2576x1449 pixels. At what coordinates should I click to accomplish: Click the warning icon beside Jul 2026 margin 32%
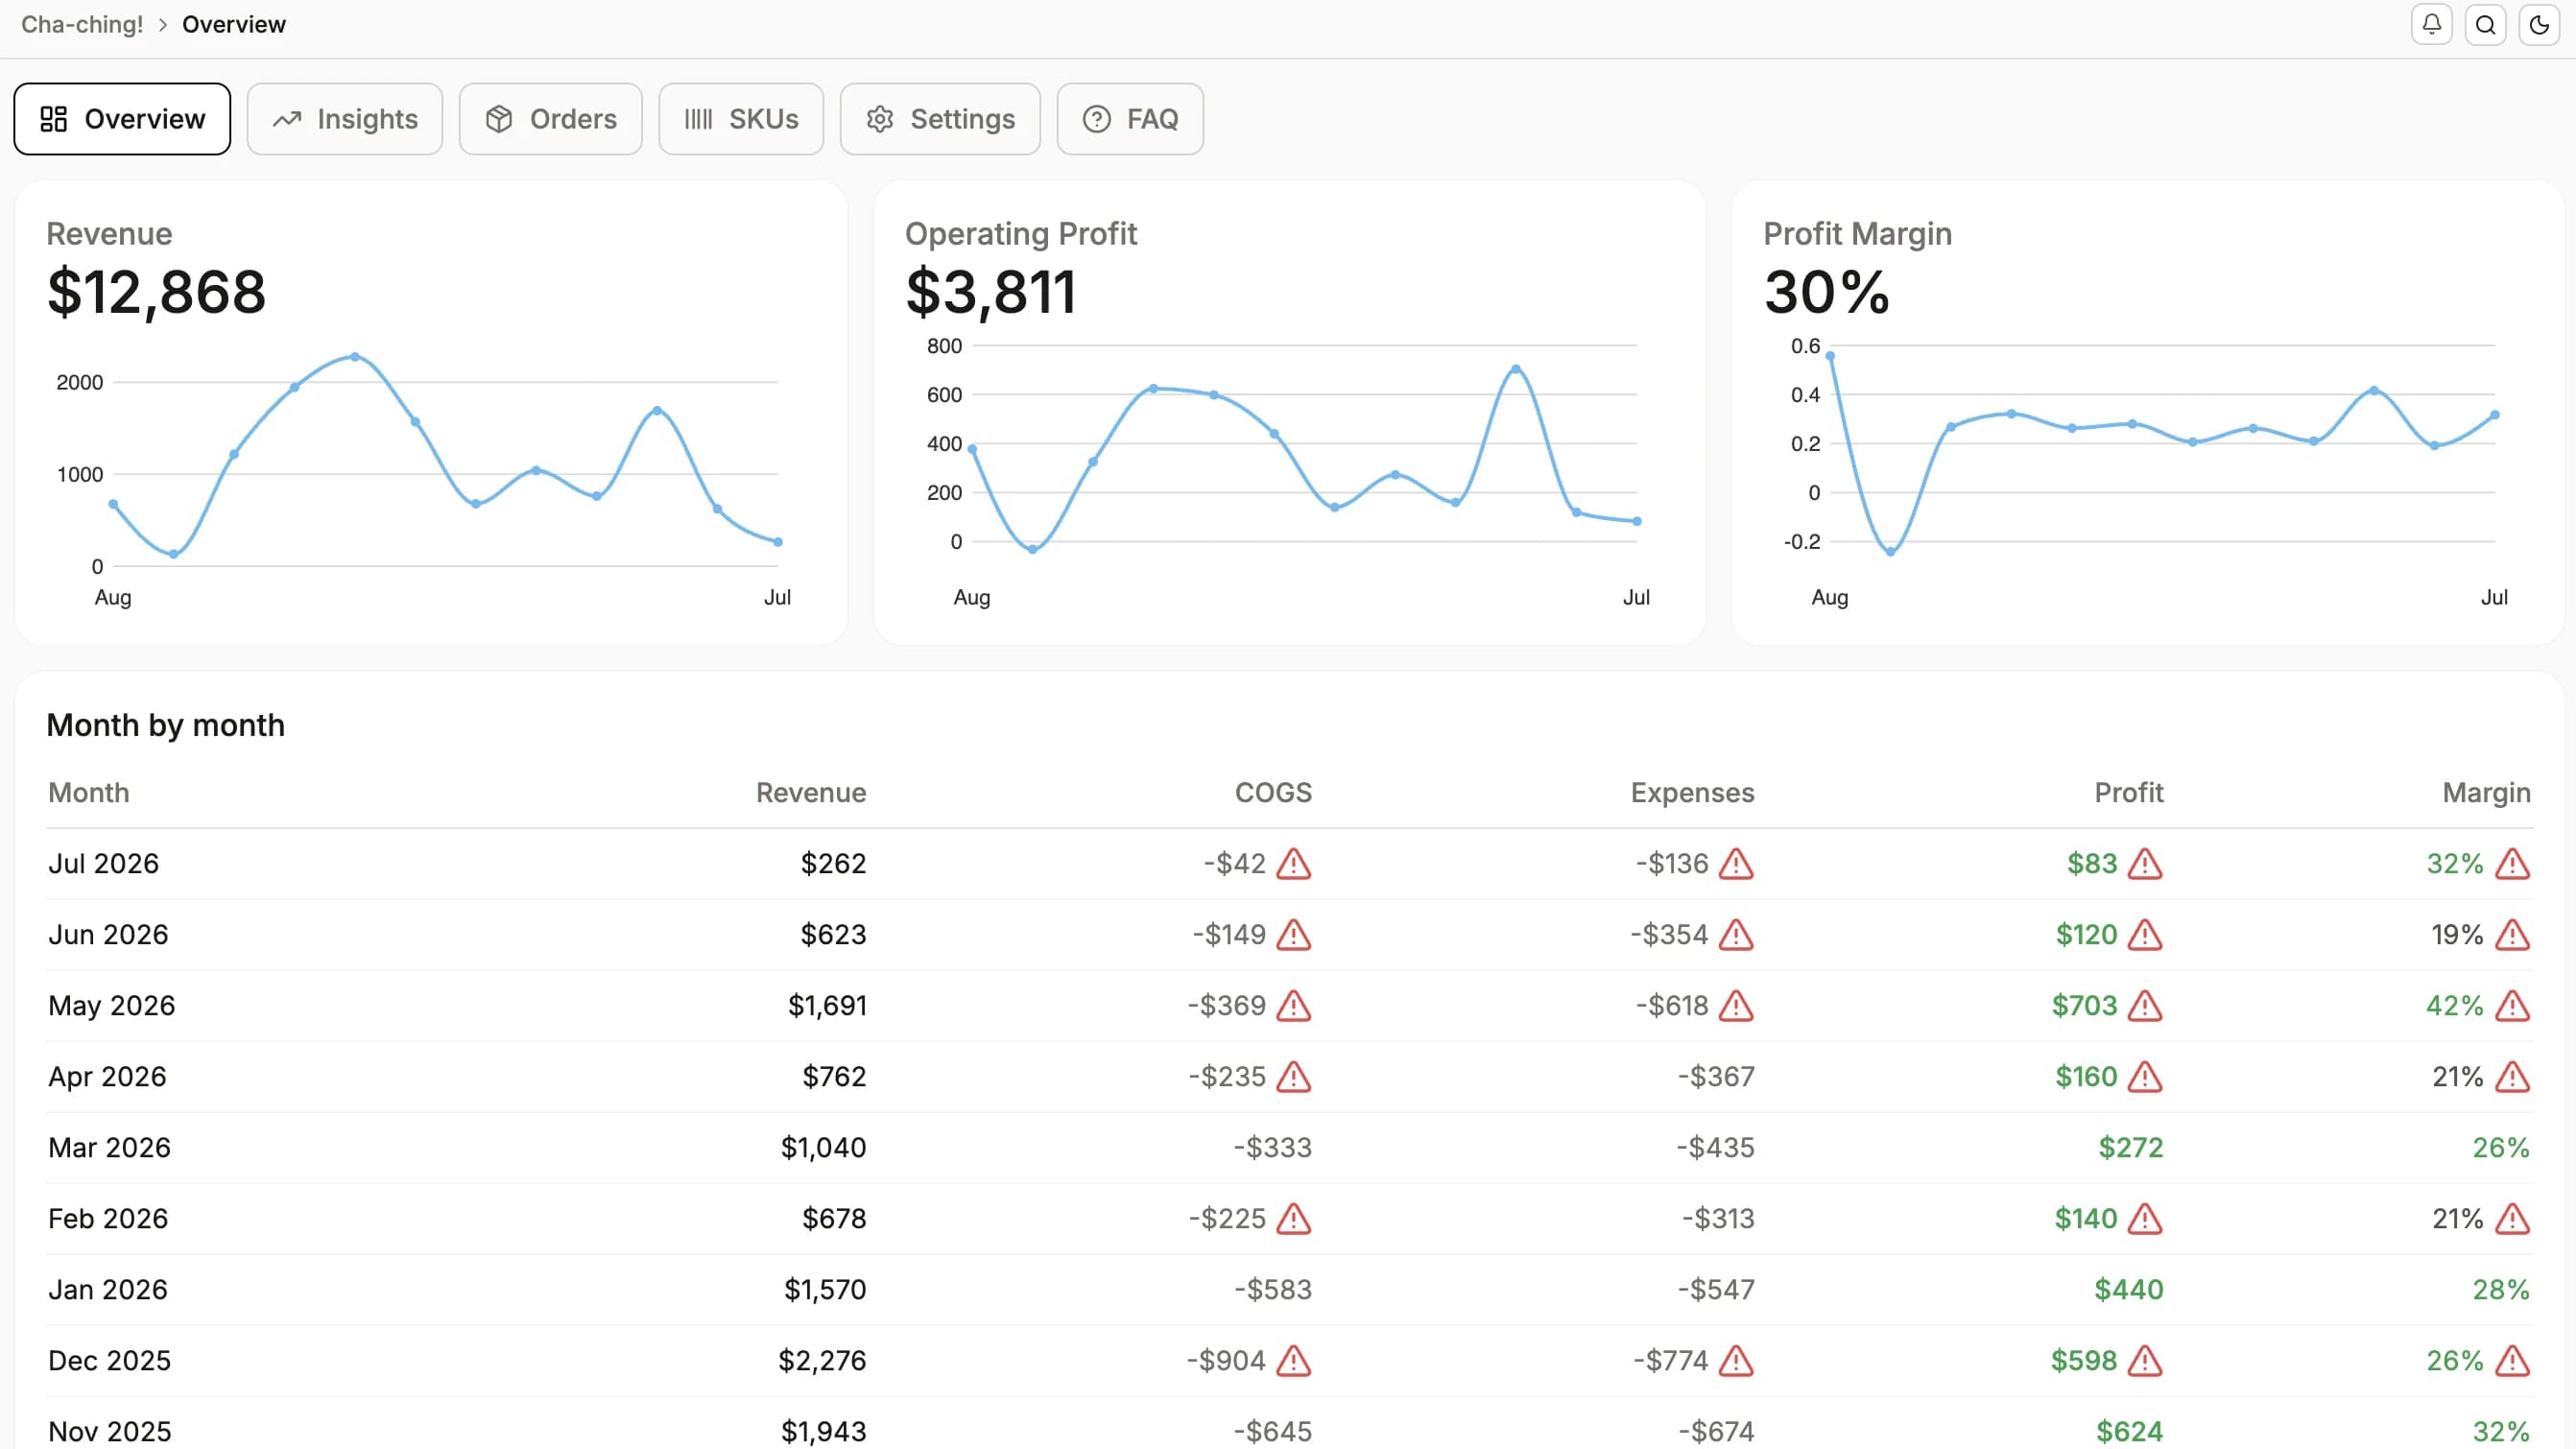pos(2512,863)
